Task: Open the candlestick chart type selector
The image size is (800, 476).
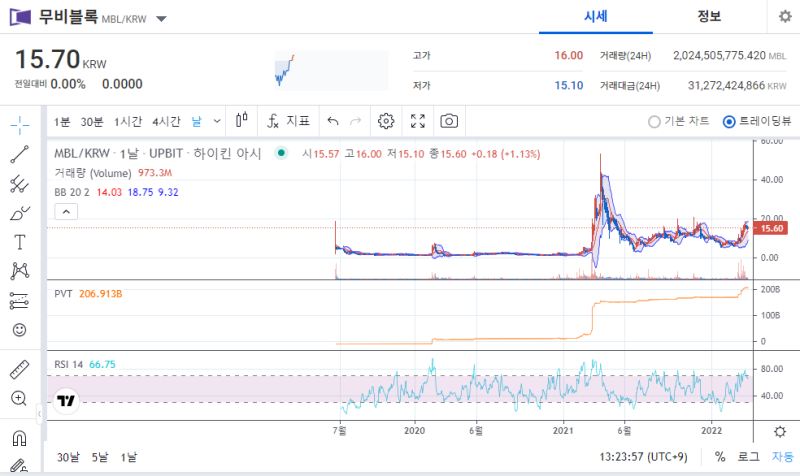Action: 242,121
